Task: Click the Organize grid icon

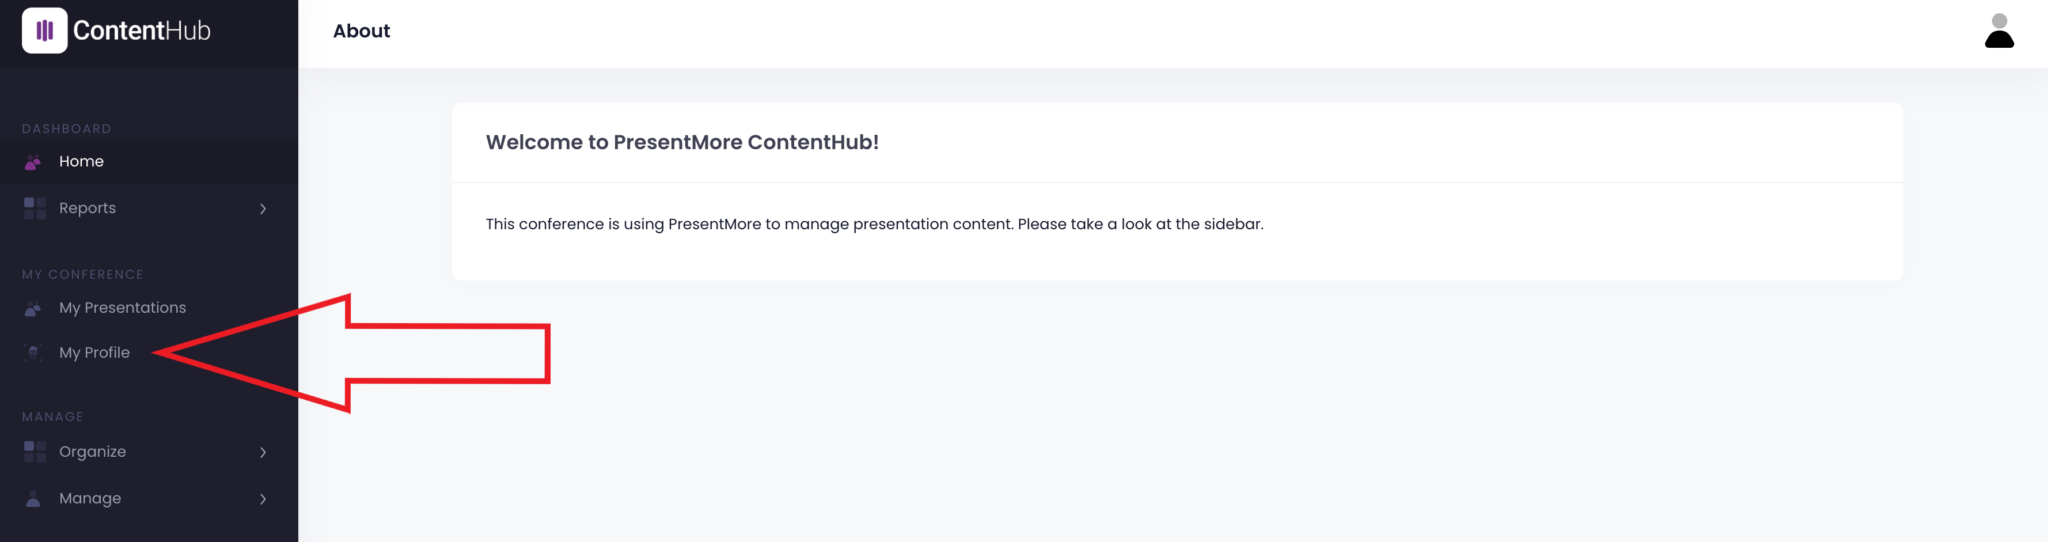Action: (x=35, y=452)
